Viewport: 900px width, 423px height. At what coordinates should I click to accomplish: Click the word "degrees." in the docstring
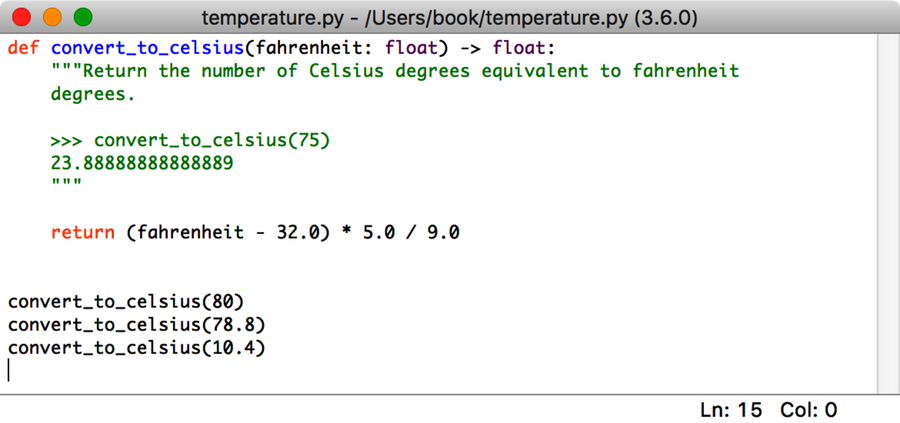93,95
